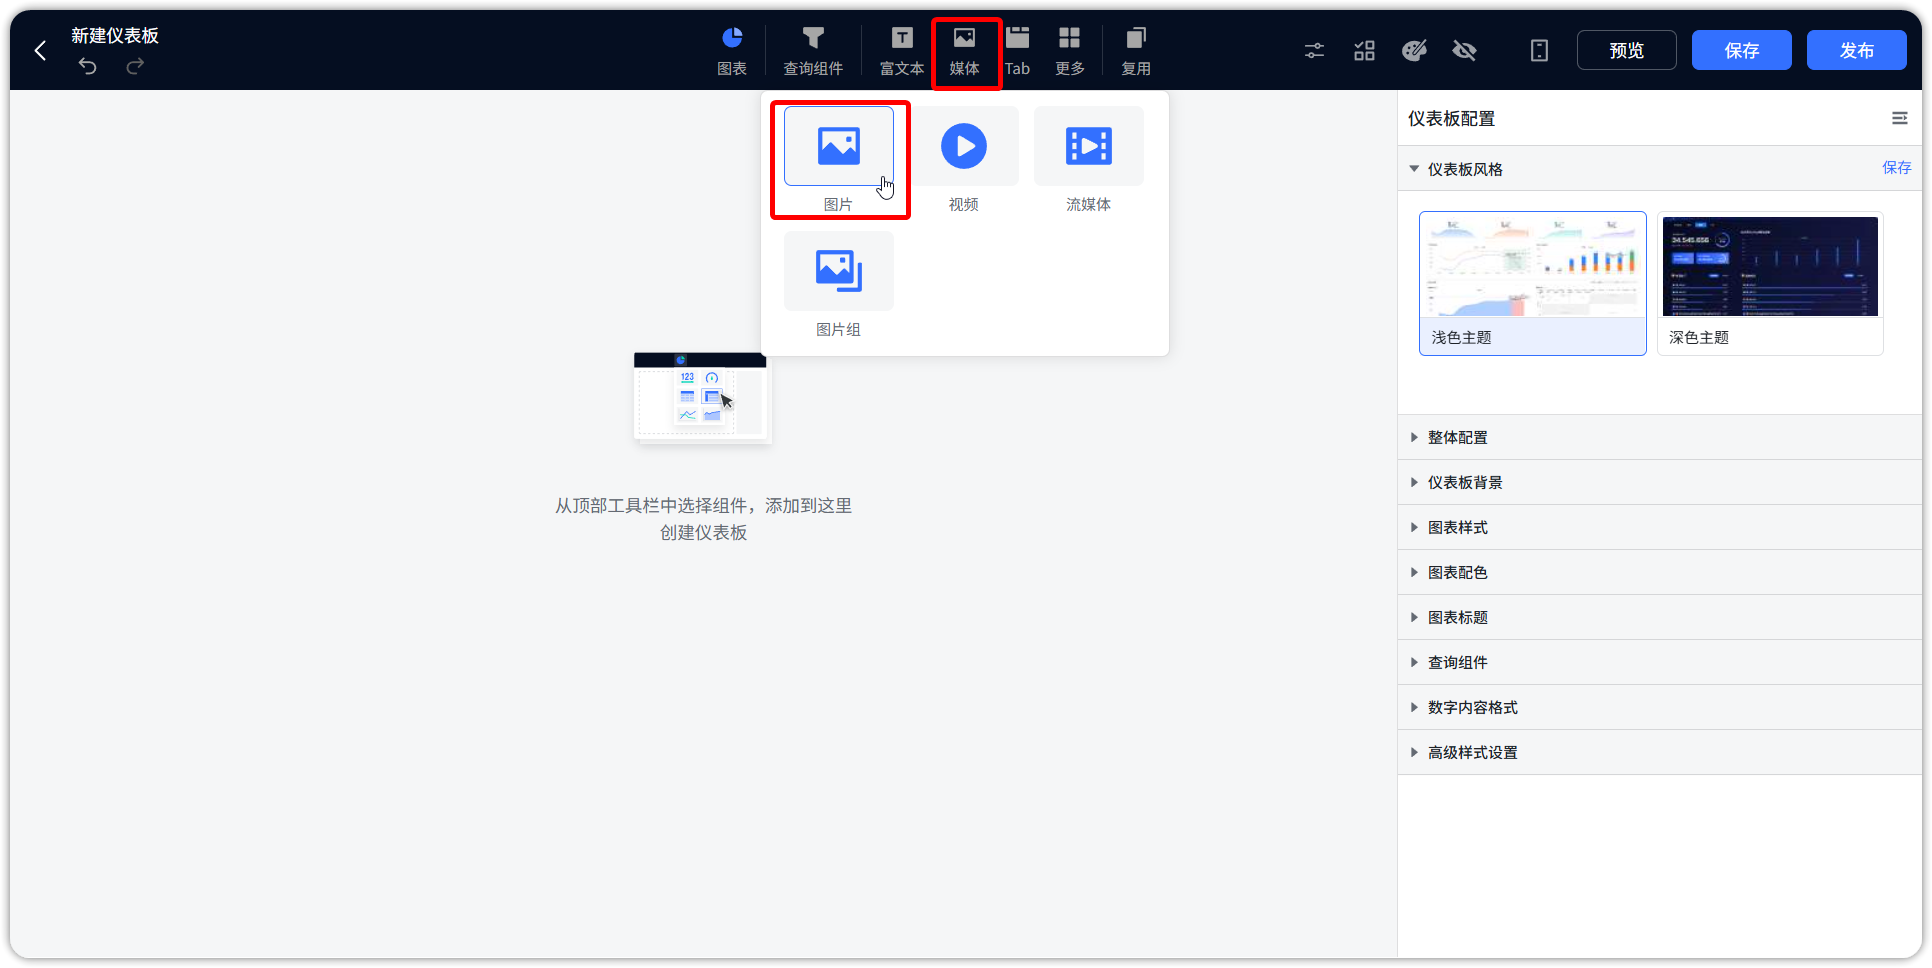Click the empty canvas placeholder illustration
Screen dimensions: 1932x968
(x=703, y=398)
